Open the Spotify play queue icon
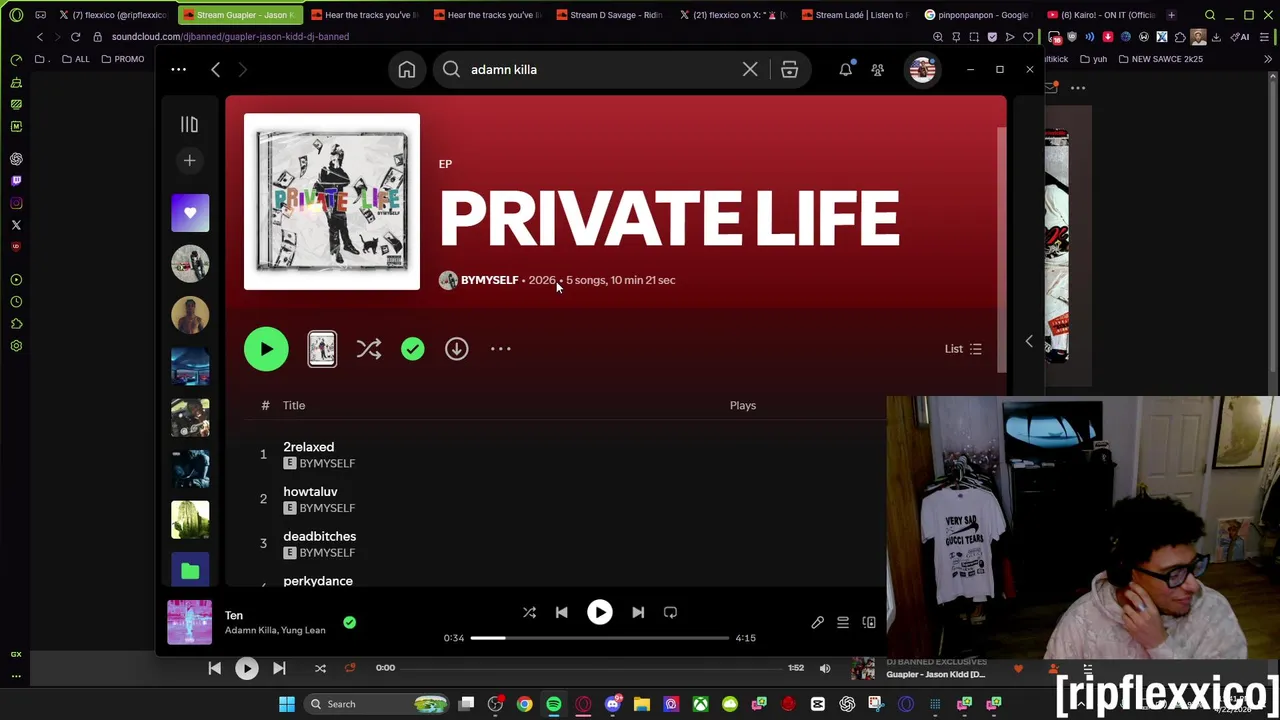This screenshot has height=720, width=1280. click(x=843, y=622)
